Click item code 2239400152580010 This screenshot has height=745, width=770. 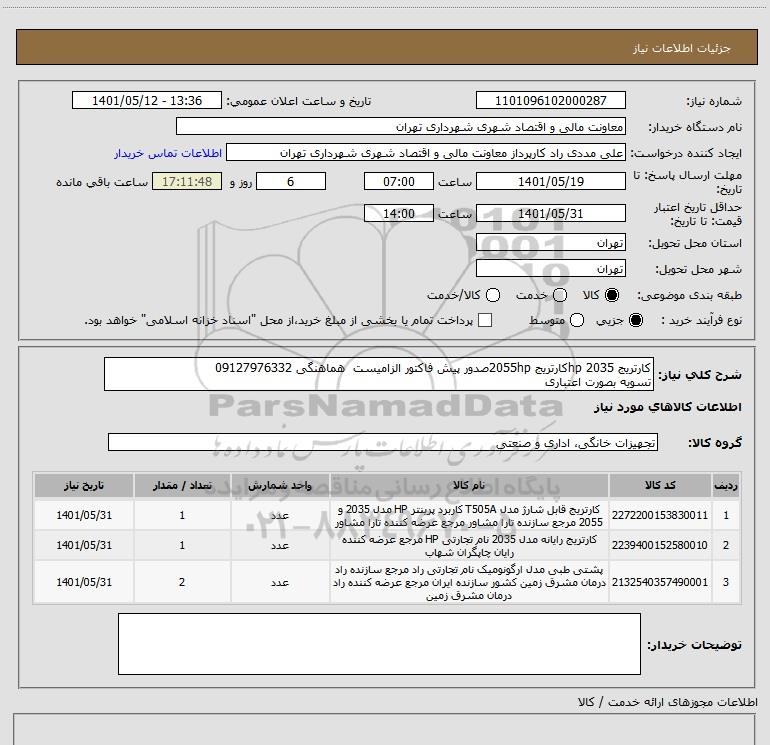coord(660,545)
